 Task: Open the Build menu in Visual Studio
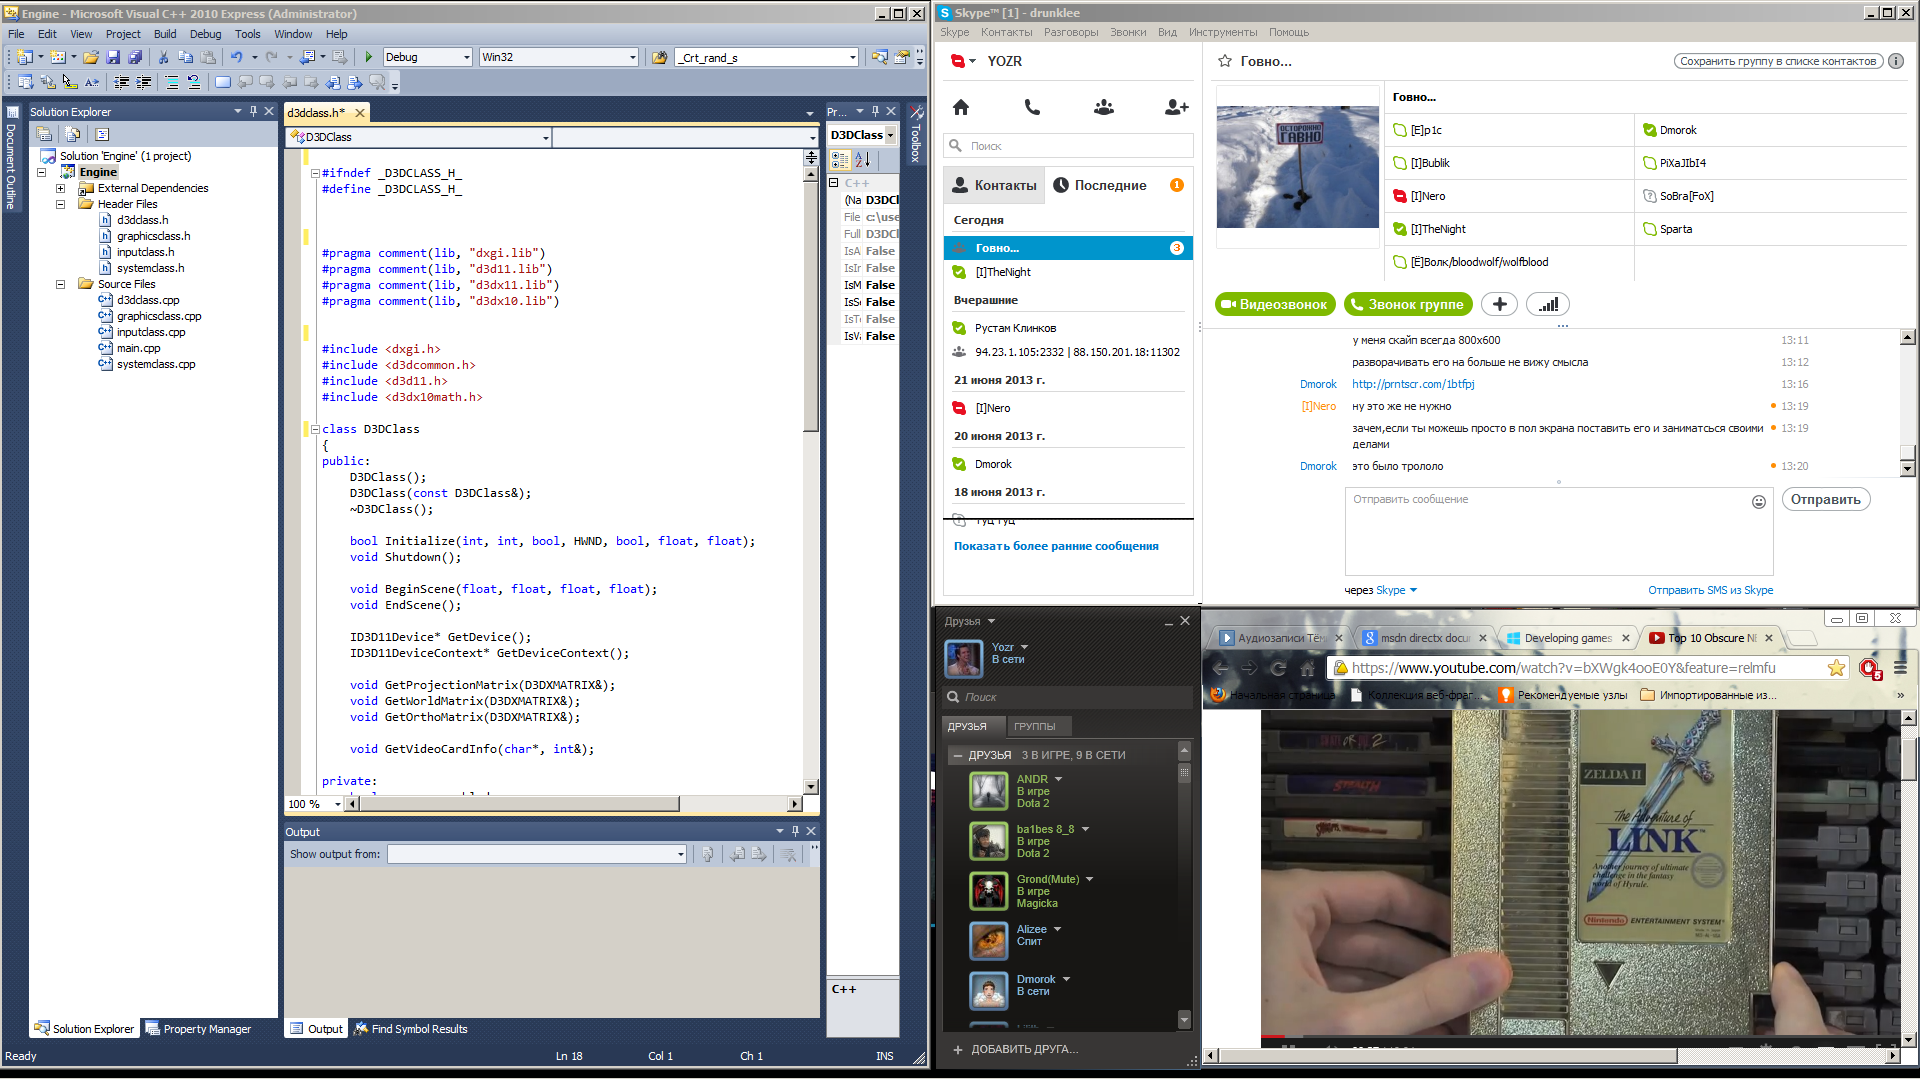[165, 34]
